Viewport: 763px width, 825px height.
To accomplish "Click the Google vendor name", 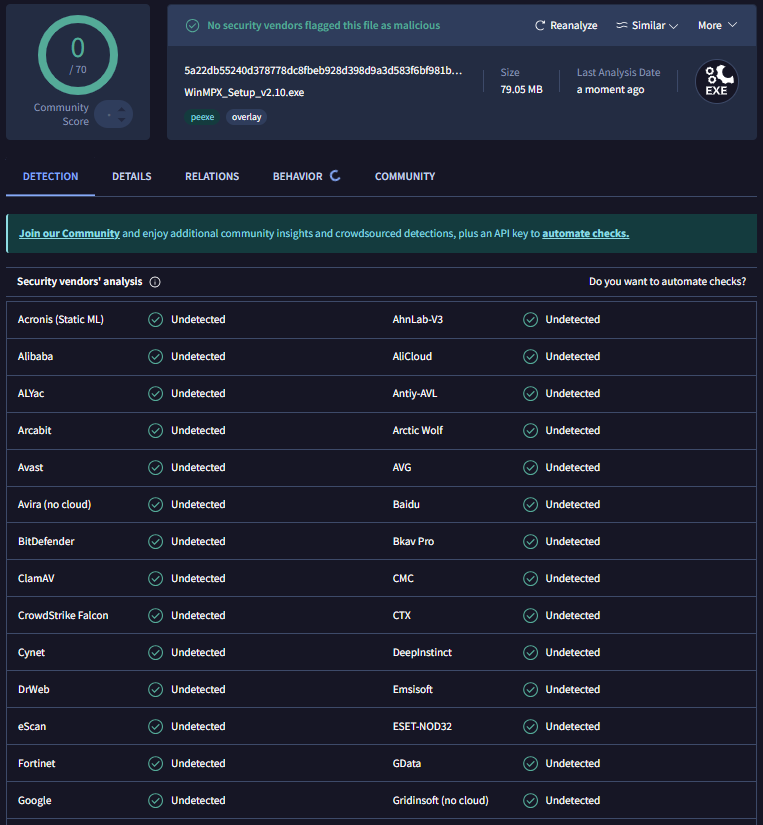I will [35, 800].
